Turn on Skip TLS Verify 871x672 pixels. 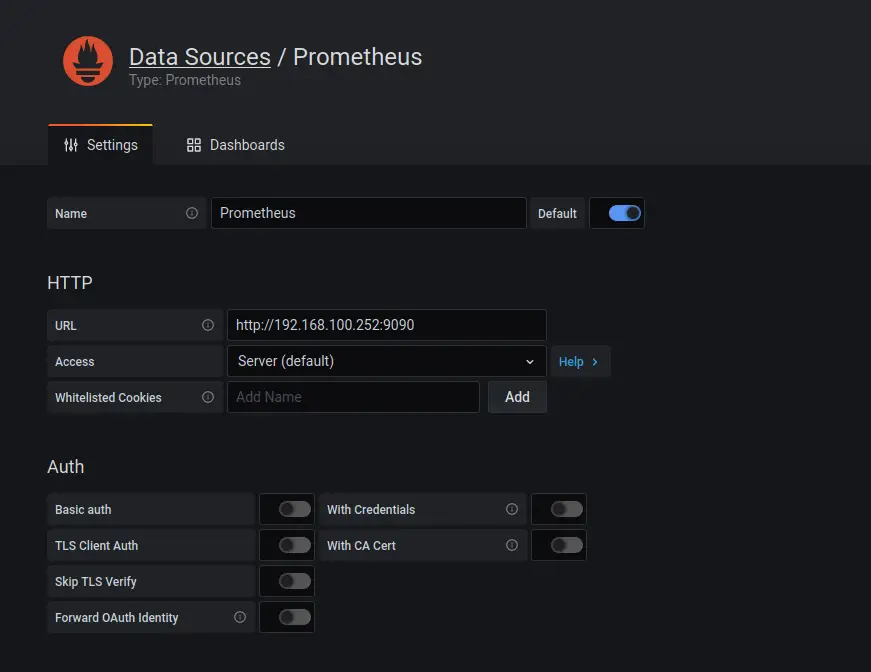(294, 581)
